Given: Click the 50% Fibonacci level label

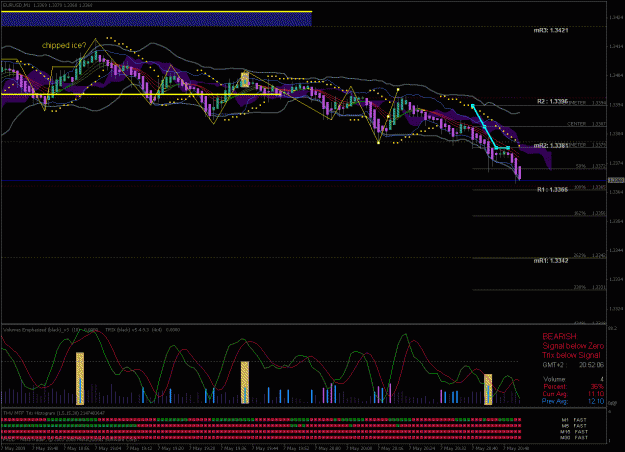Looking at the screenshot, I should coord(580,166).
